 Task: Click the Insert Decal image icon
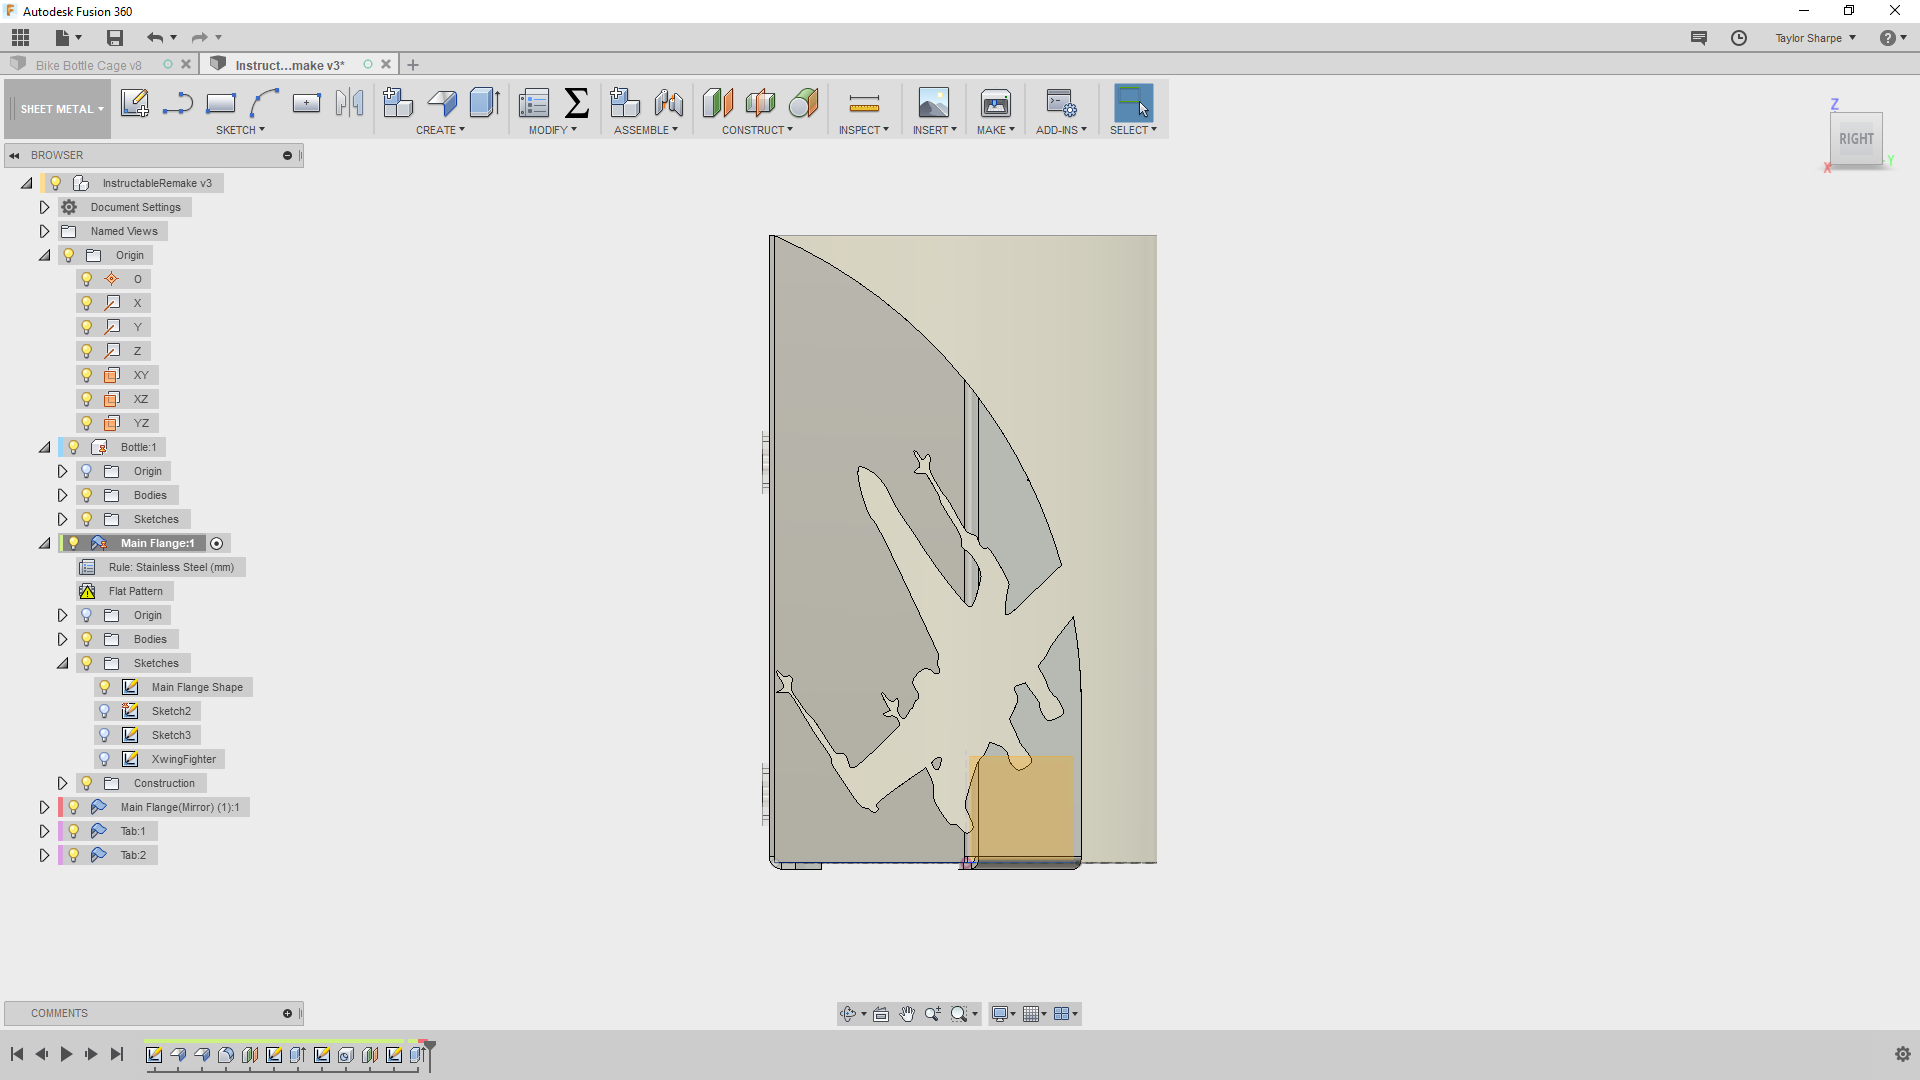tap(934, 103)
